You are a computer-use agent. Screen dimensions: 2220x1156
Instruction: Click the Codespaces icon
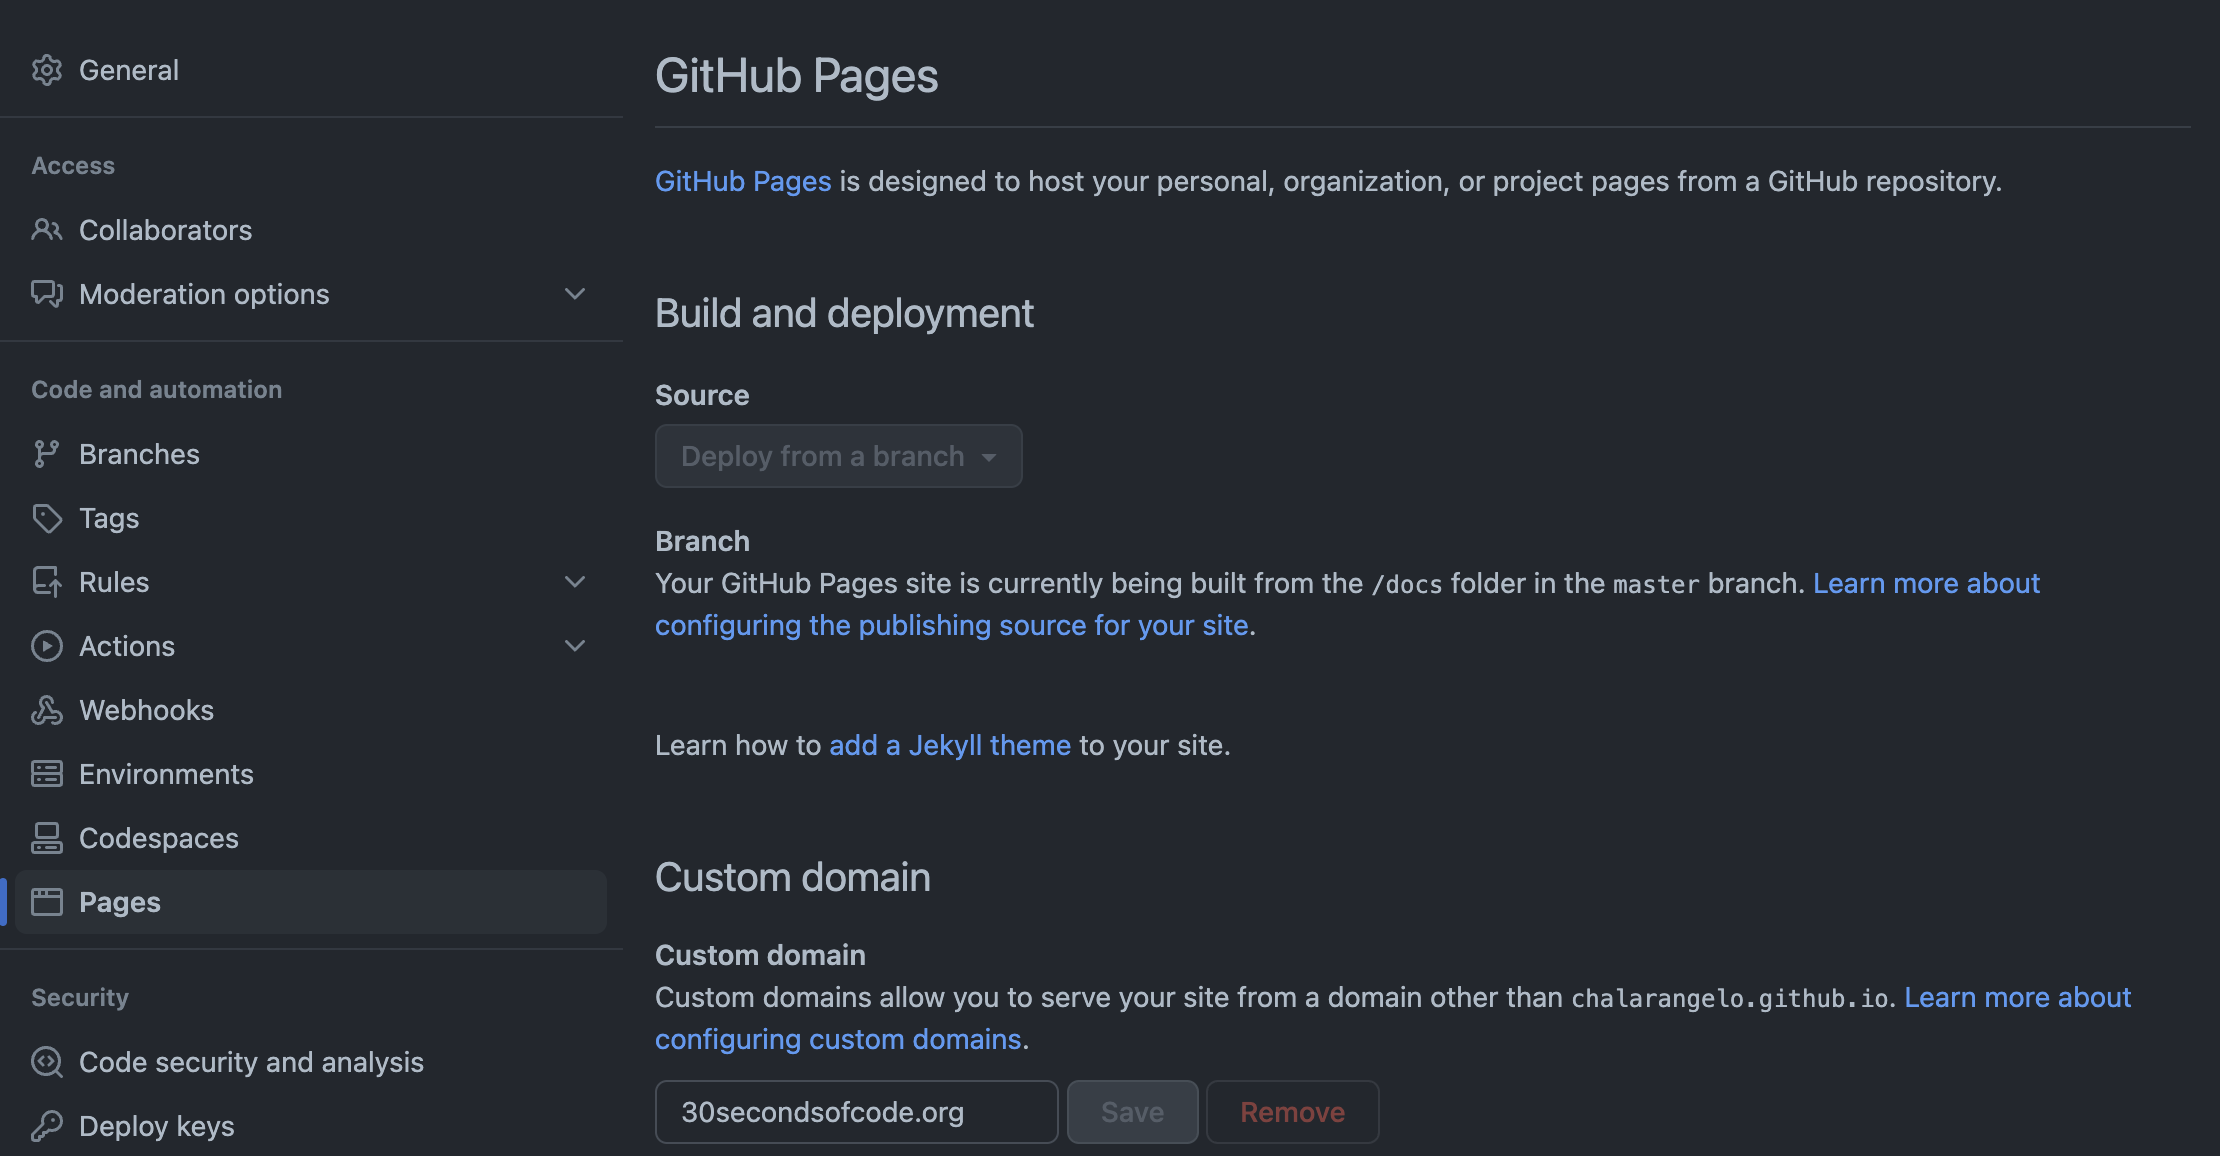tap(46, 838)
